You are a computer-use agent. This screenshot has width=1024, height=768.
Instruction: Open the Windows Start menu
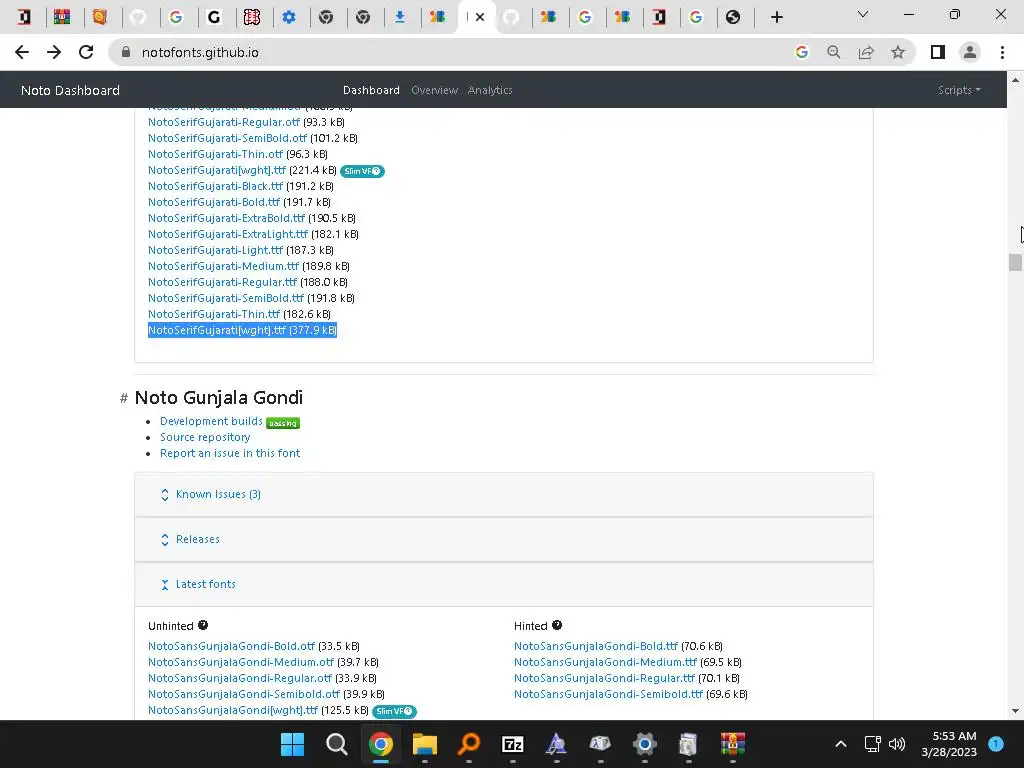click(293, 744)
